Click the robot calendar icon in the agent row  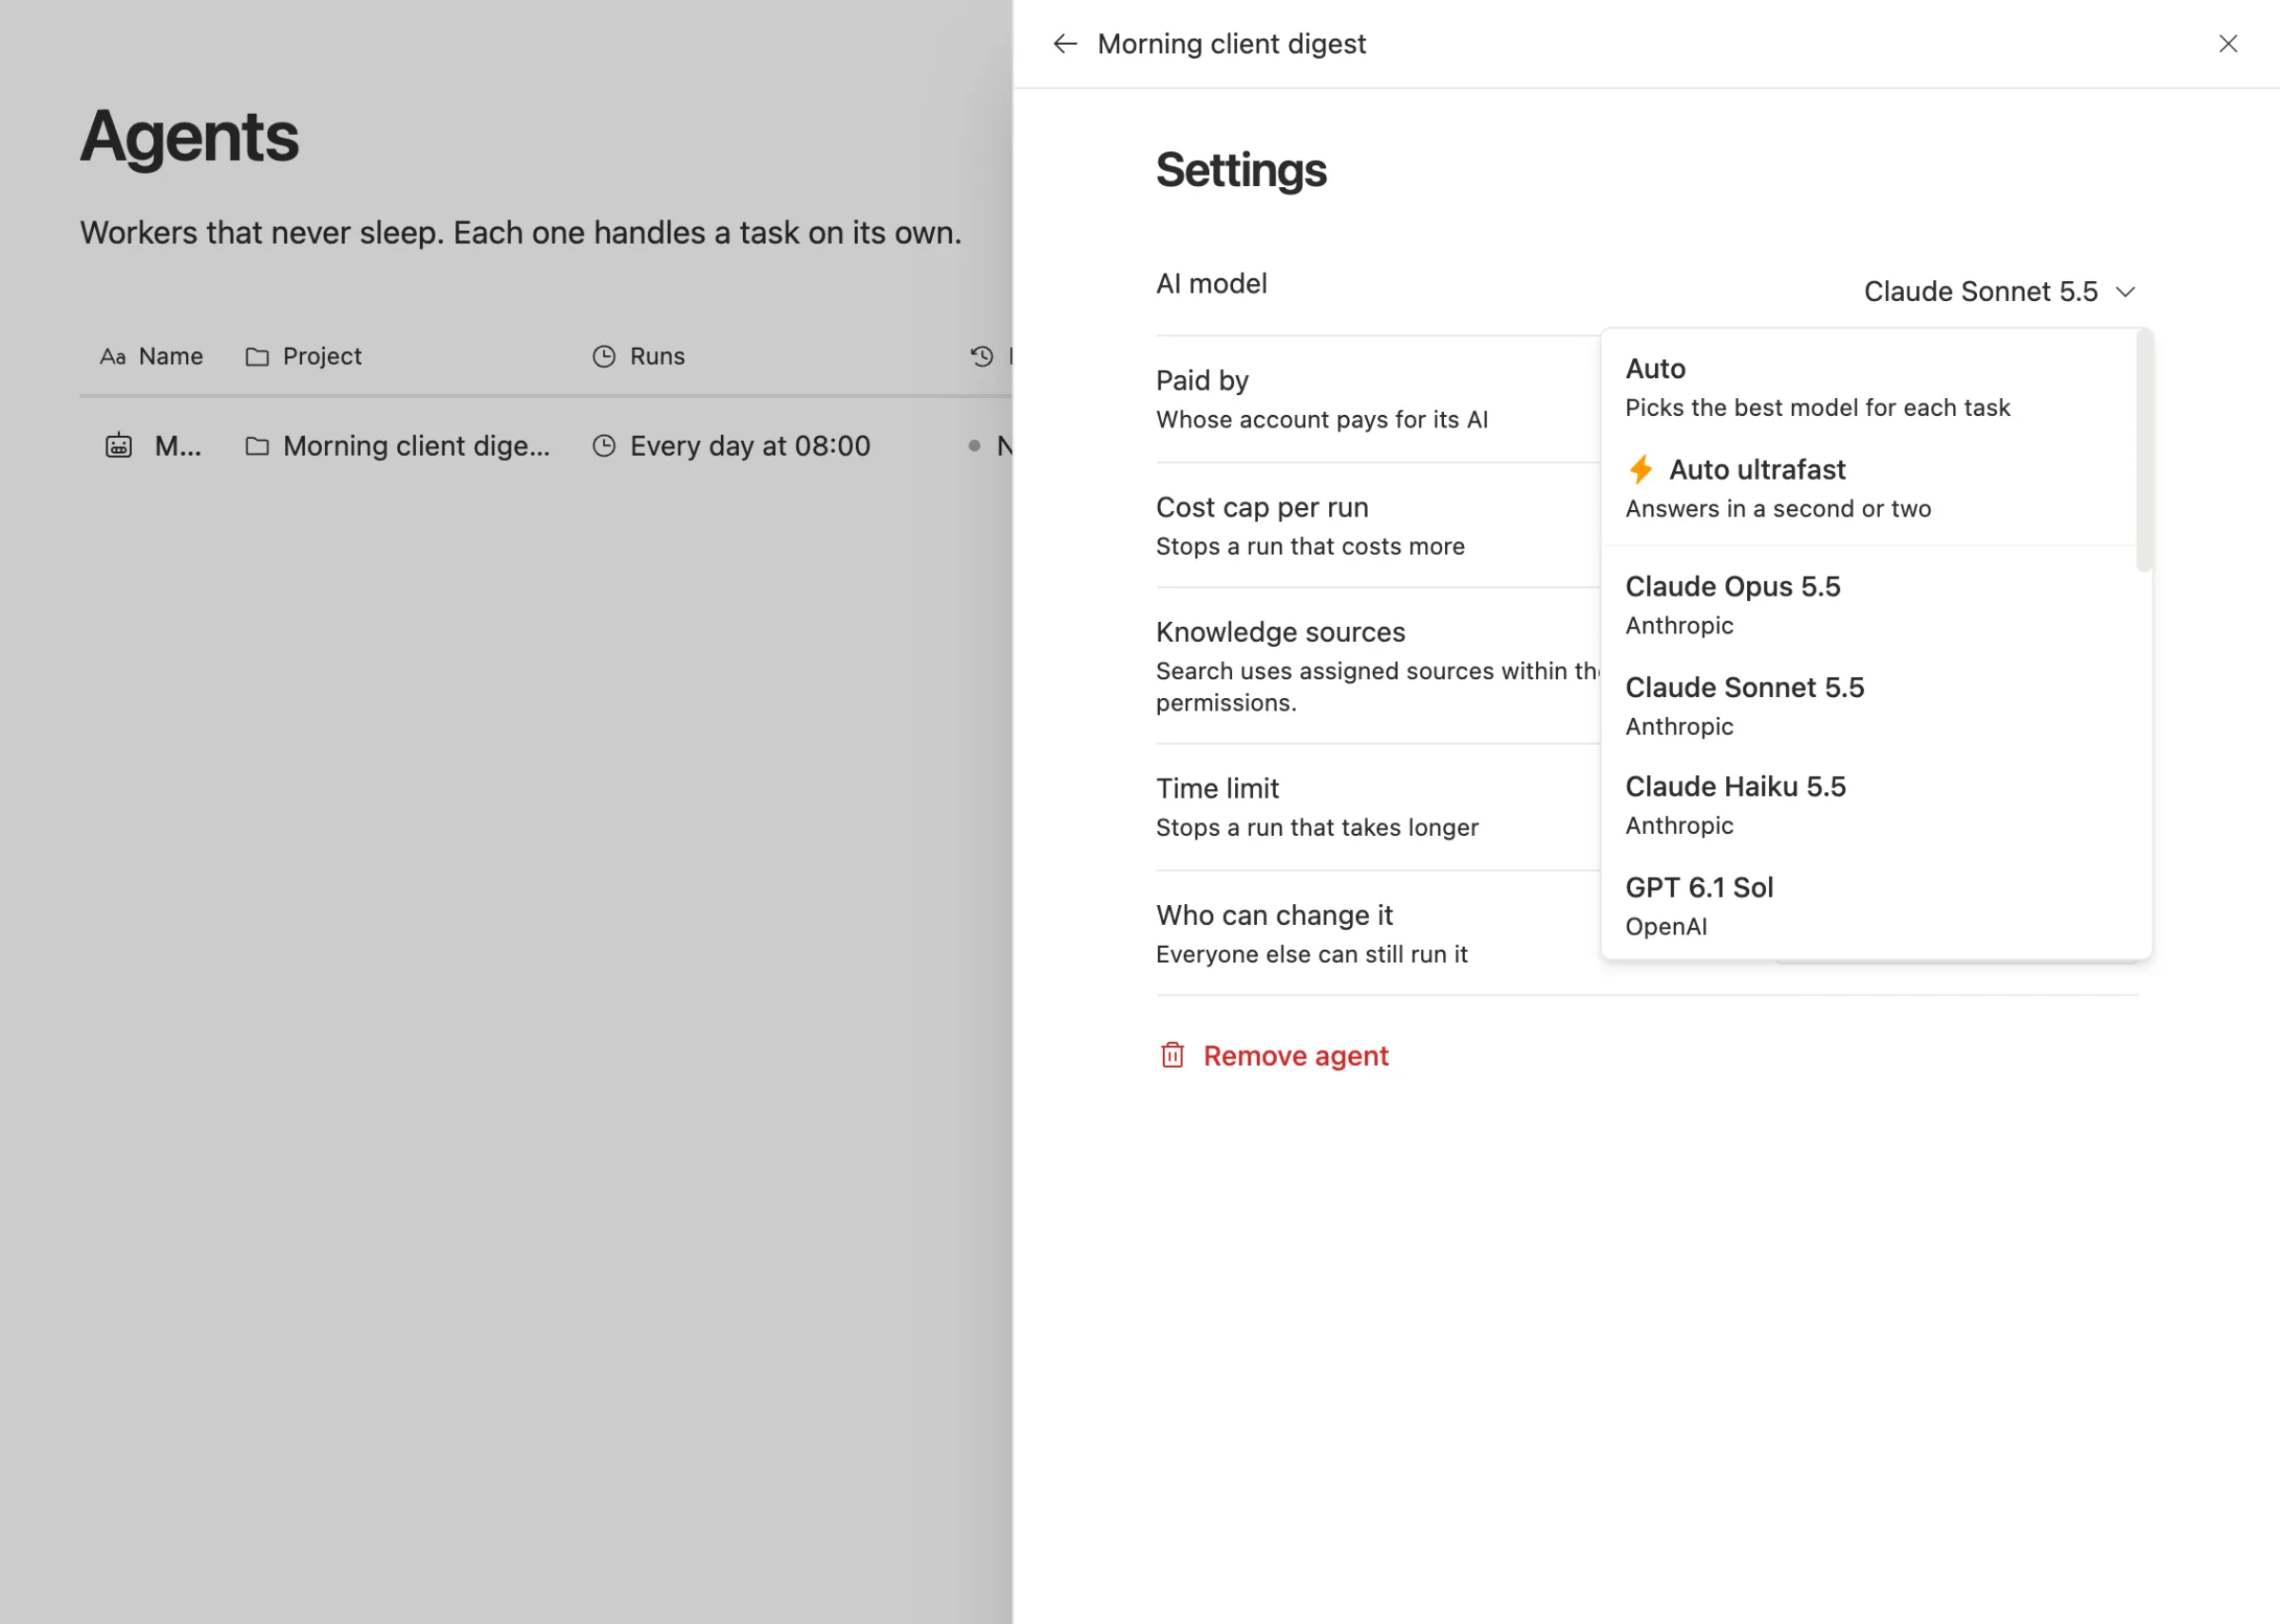tap(119, 445)
